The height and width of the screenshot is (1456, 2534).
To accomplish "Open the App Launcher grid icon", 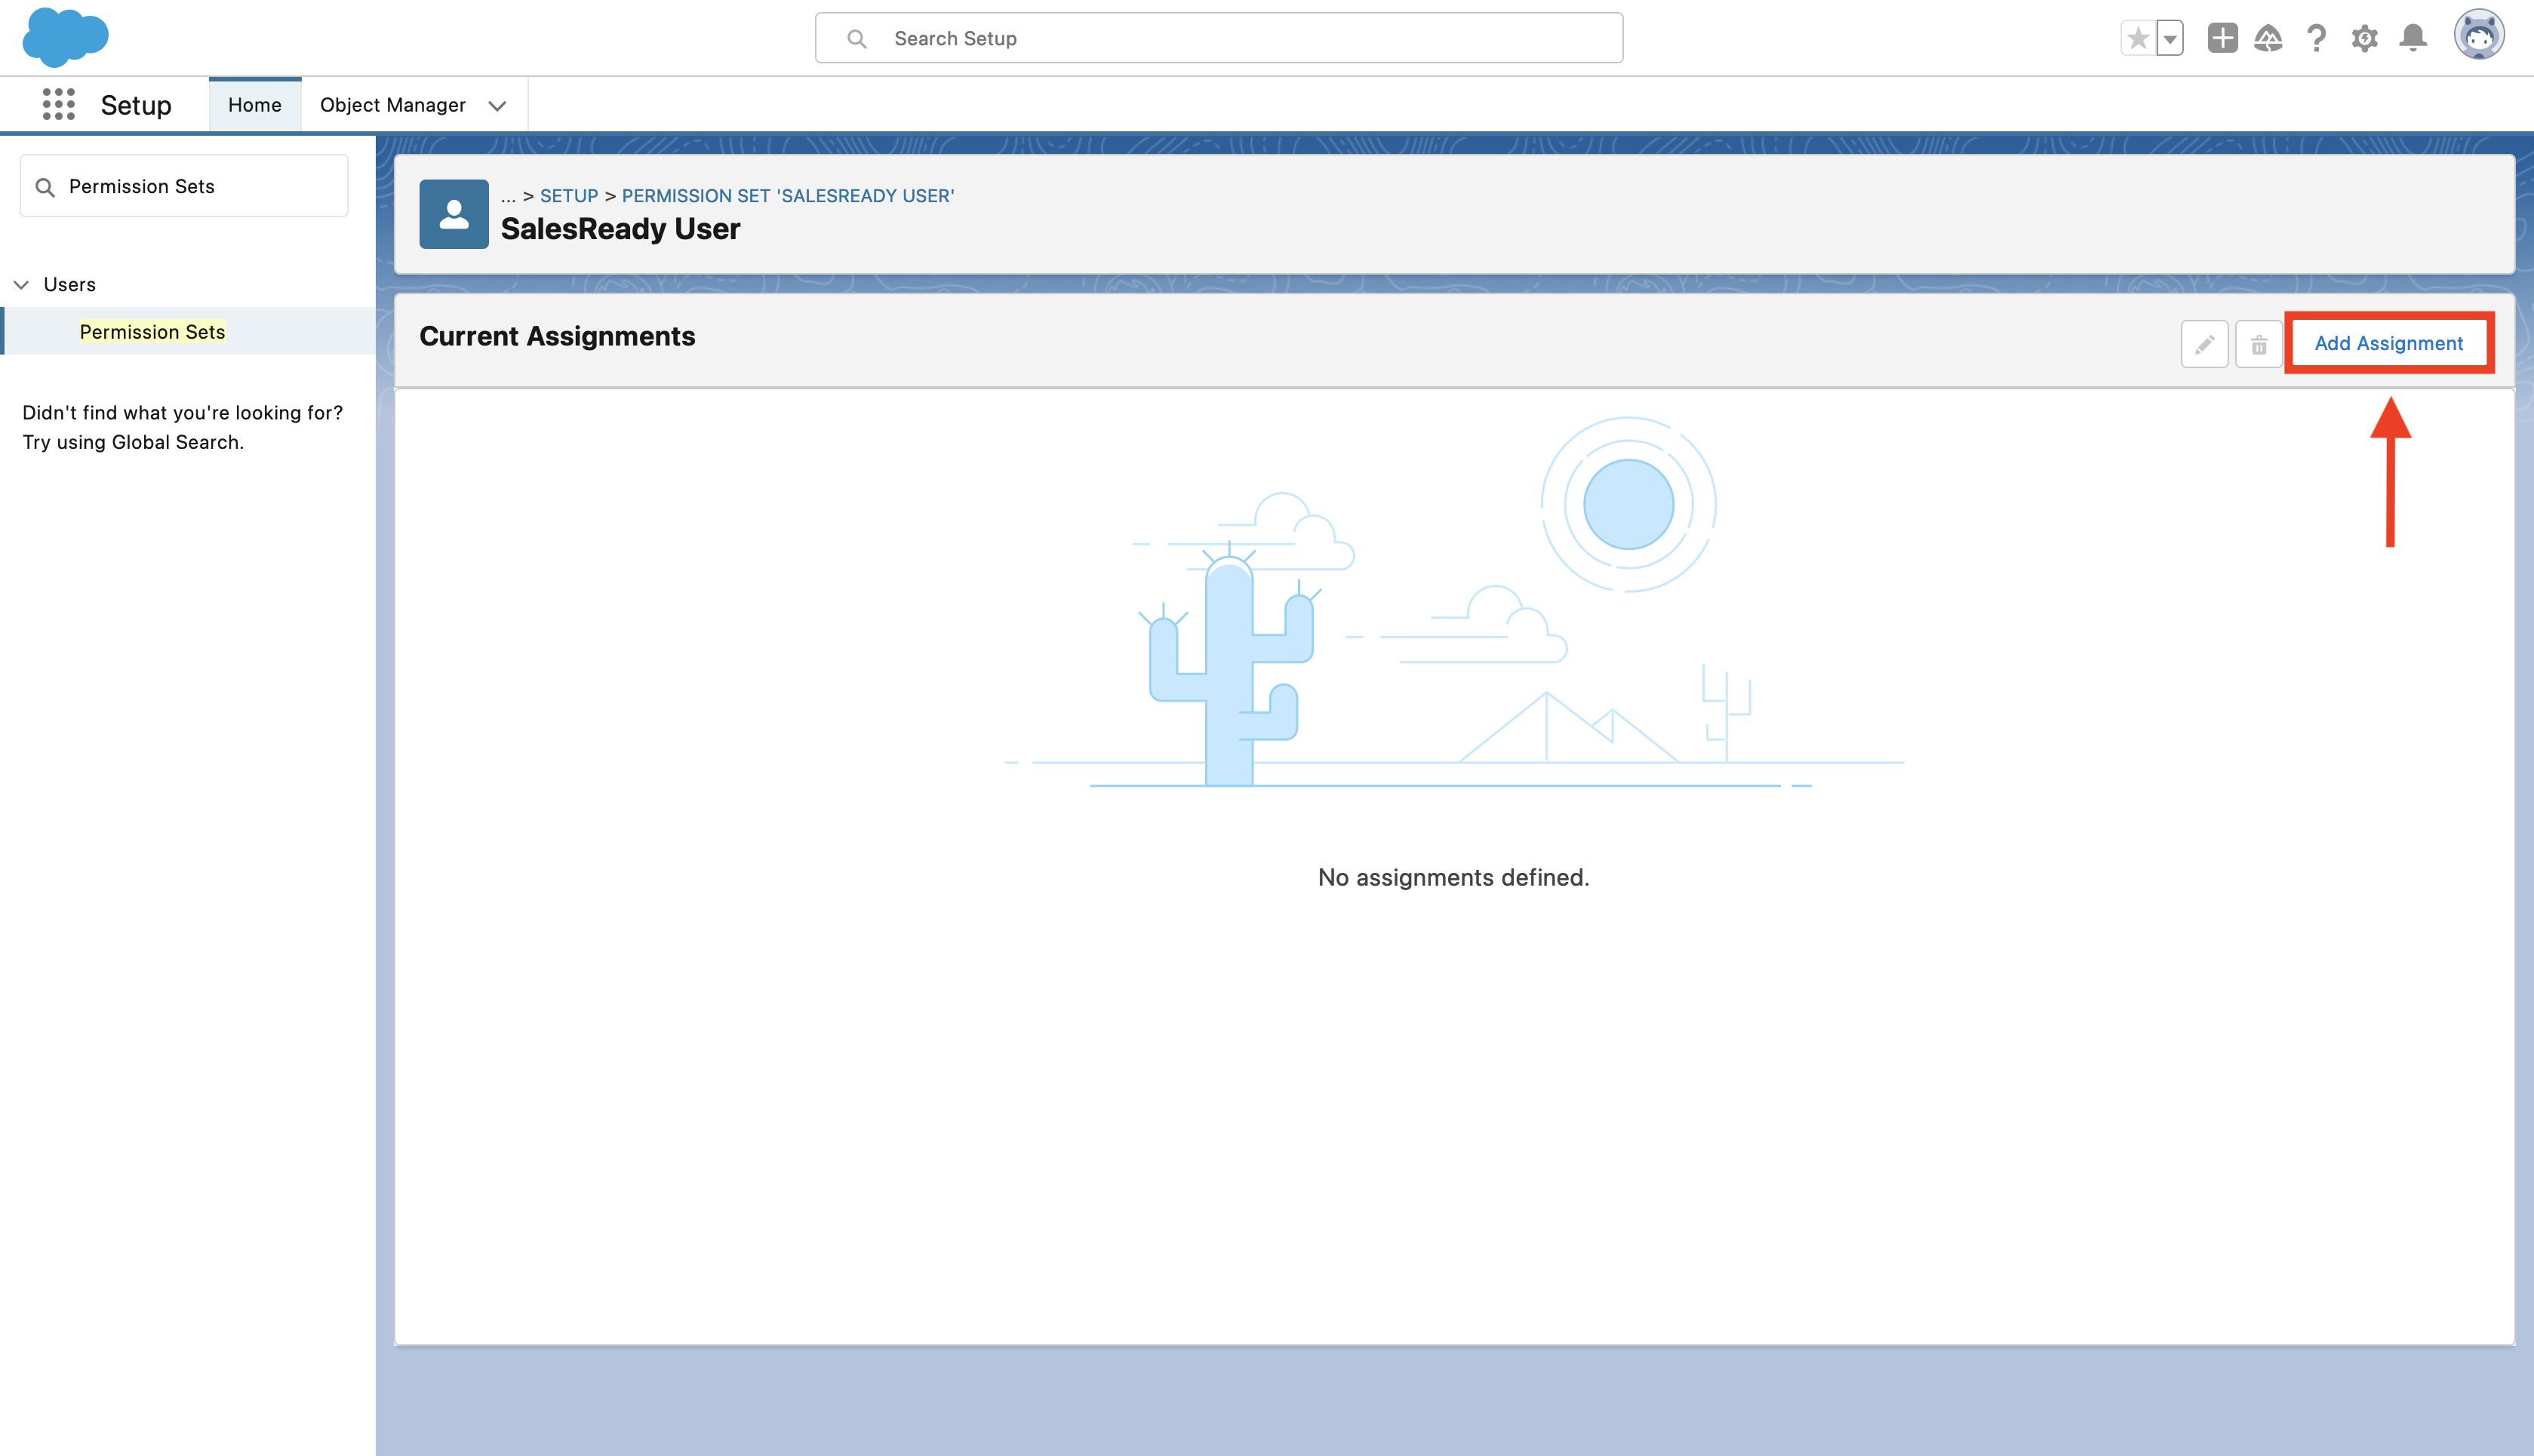I will pos(59,104).
